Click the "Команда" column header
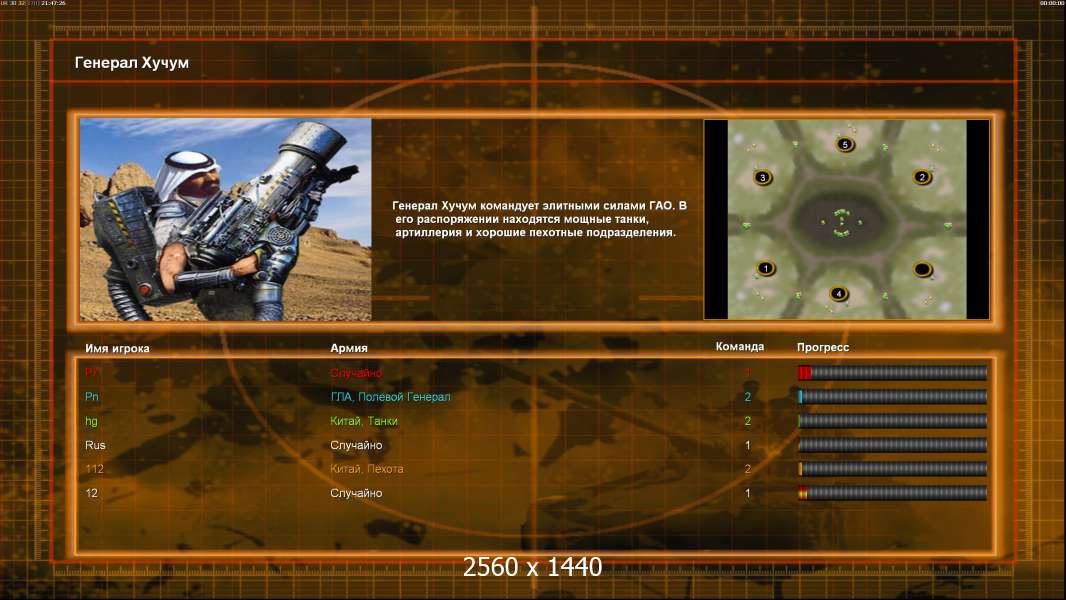The height and width of the screenshot is (600, 1066). pos(740,347)
